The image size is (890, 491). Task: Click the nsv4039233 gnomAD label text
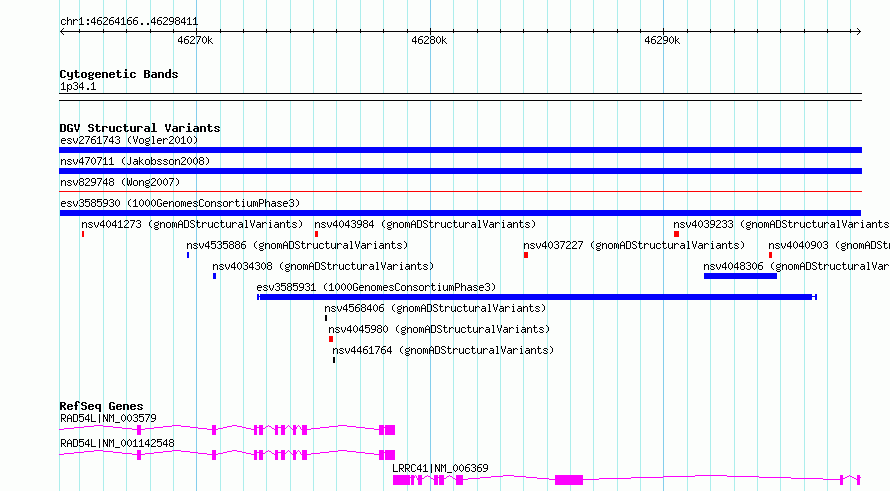click(x=781, y=224)
